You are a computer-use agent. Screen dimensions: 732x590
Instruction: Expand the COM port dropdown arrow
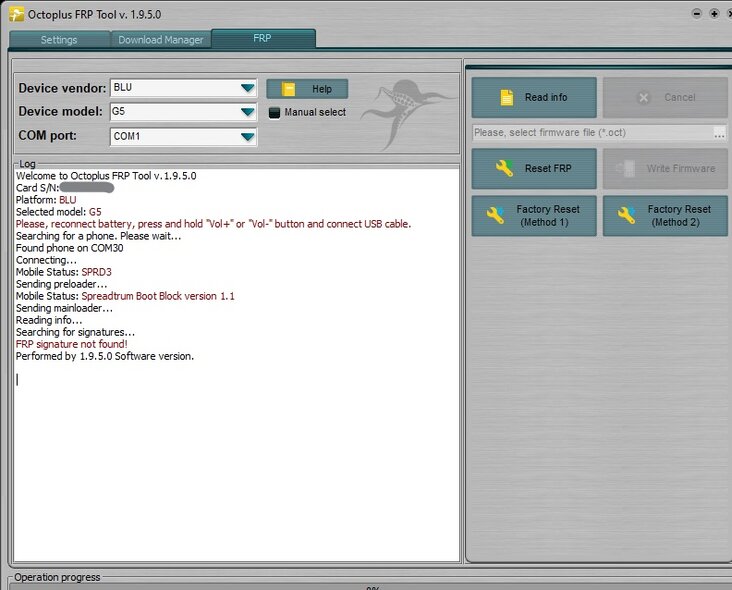[247, 137]
